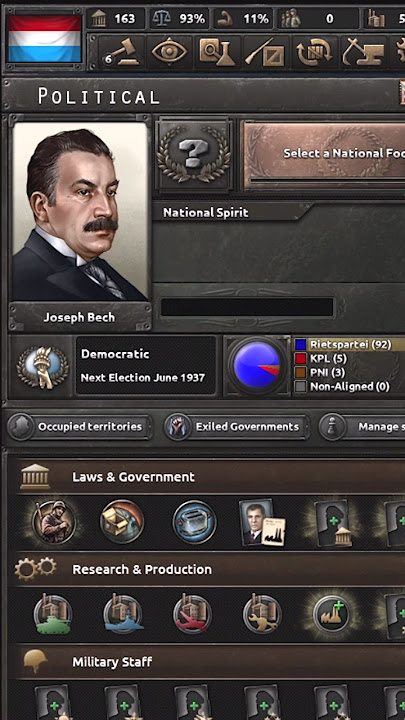Click the Luxembourg flag
This screenshot has height=720, width=405.
[45, 39]
